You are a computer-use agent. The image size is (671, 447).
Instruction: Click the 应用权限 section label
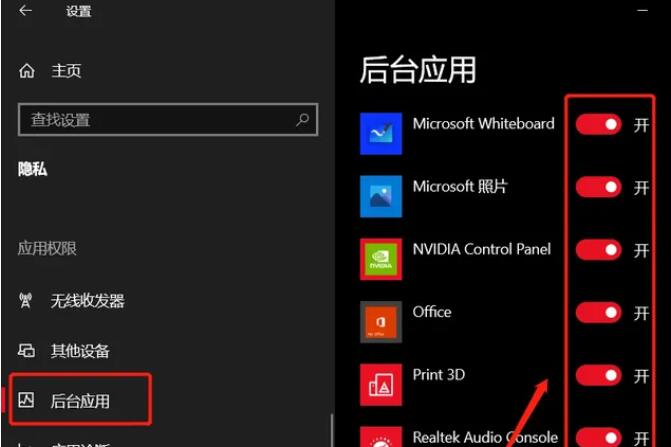[x=47, y=248]
